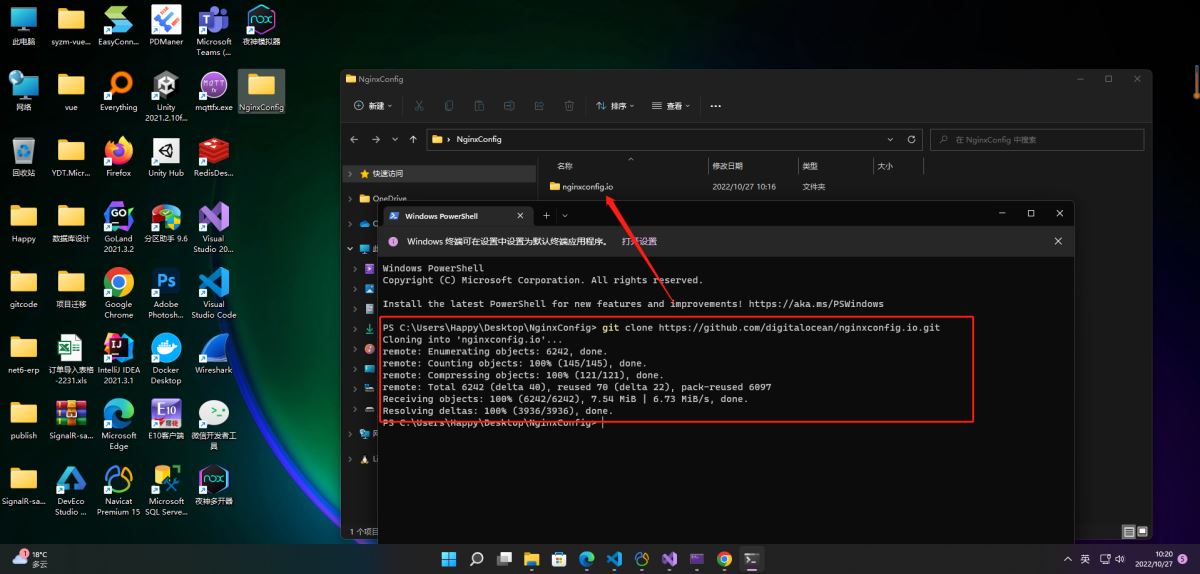
Task: Click the Explorer refresh button
Action: pos(911,140)
